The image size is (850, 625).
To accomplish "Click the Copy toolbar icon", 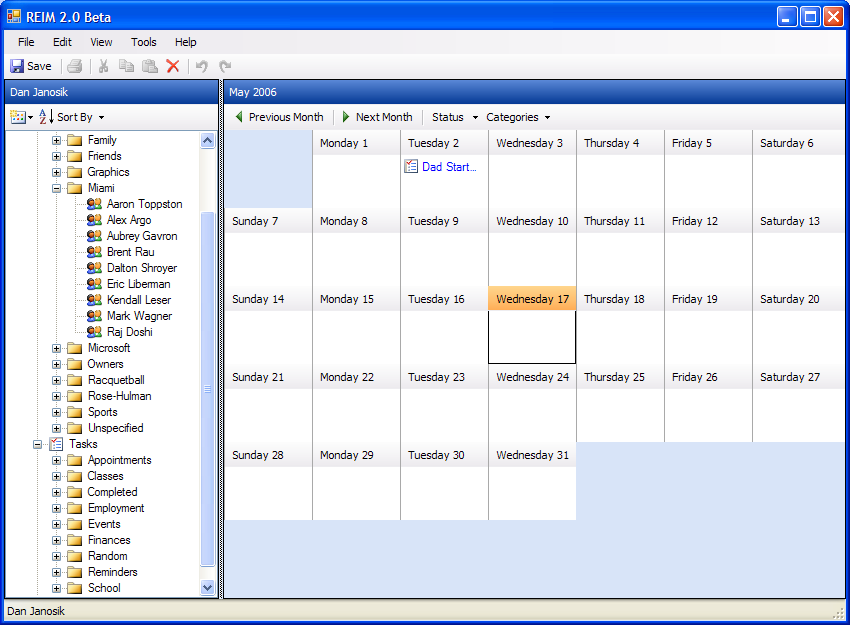I will [126, 66].
